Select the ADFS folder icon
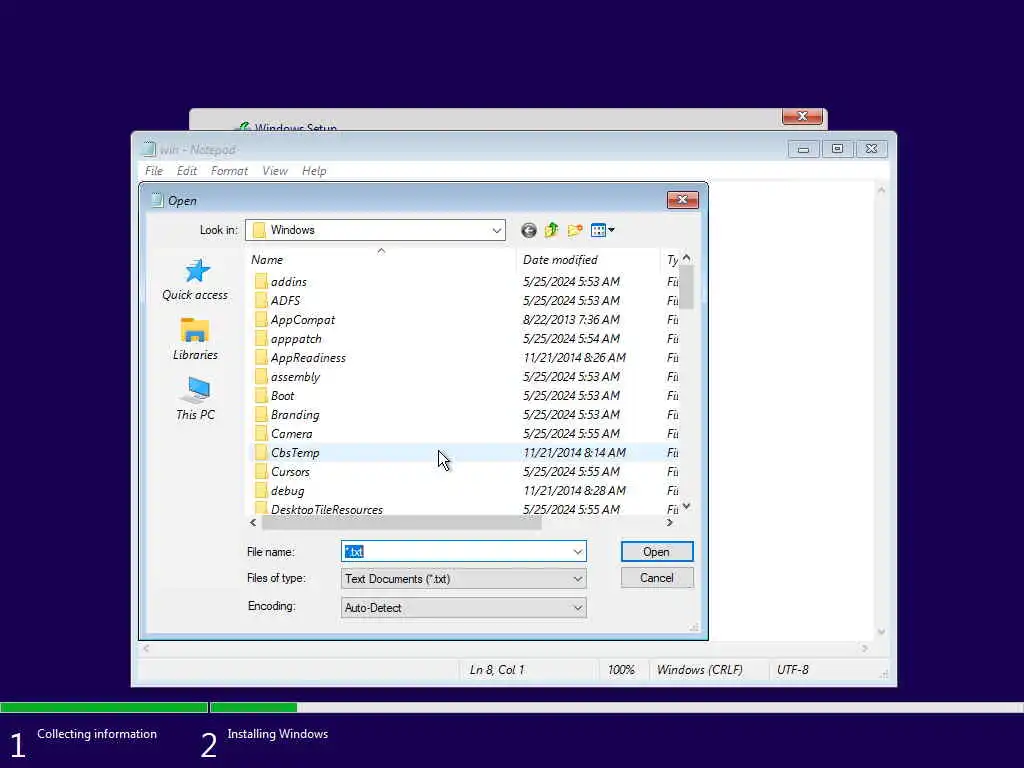This screenshot has height=768, width=1024. coord(261,300)
